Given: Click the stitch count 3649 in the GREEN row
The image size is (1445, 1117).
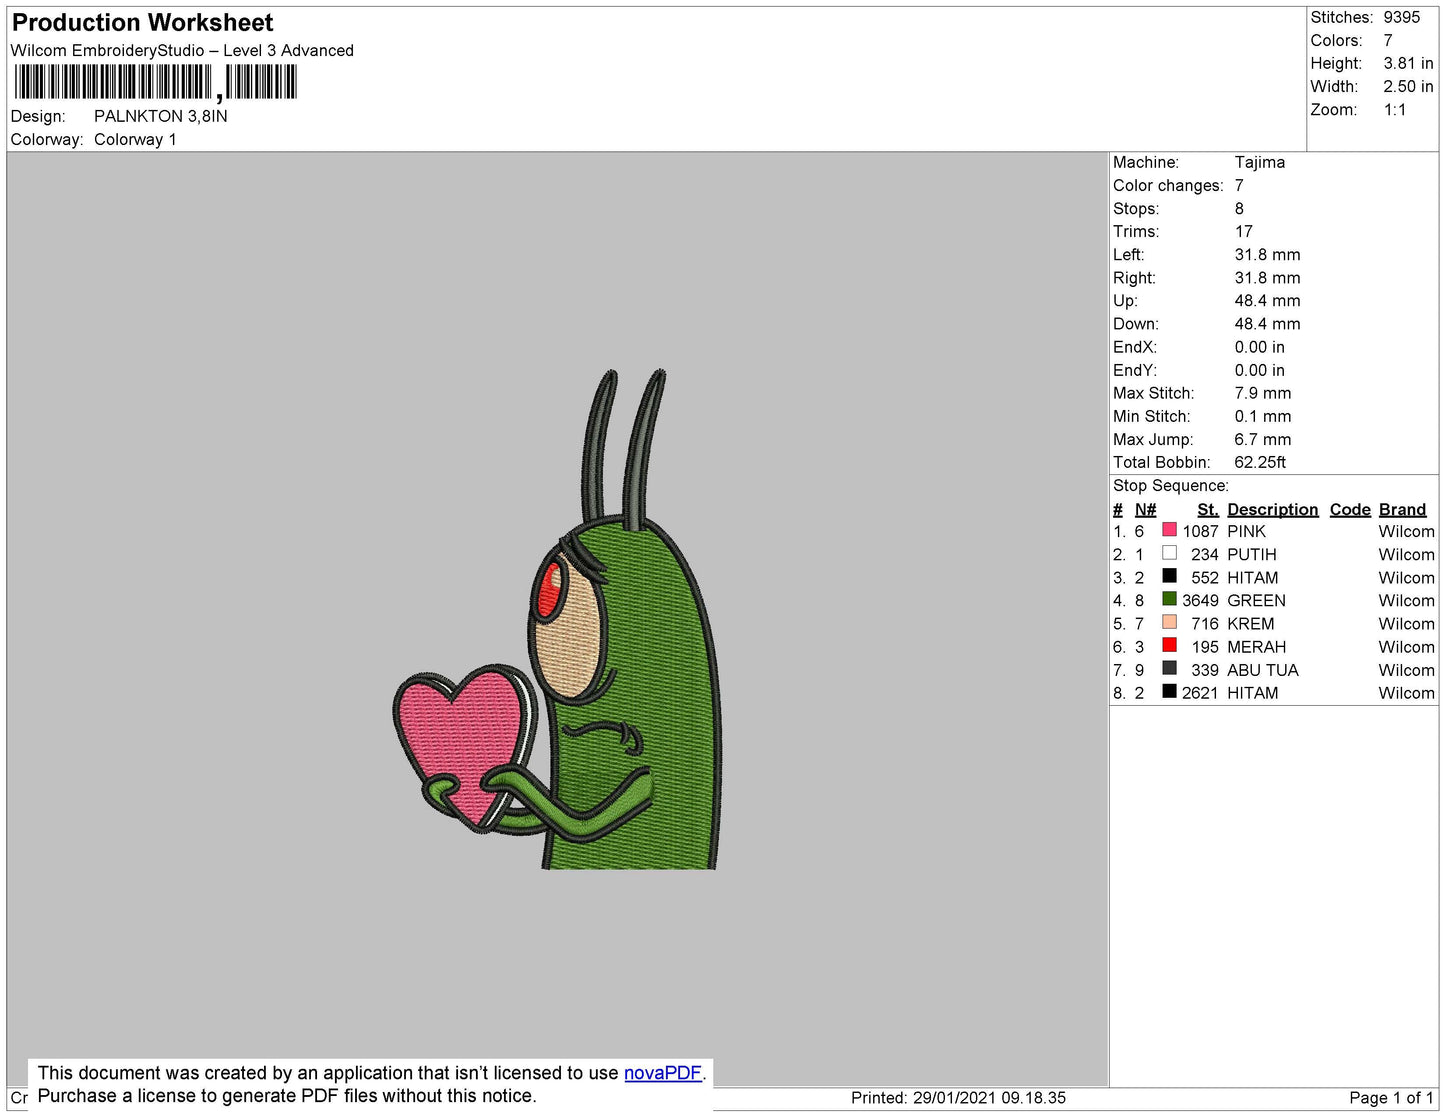Looking at the screenshot, I should coord(1200,600).
